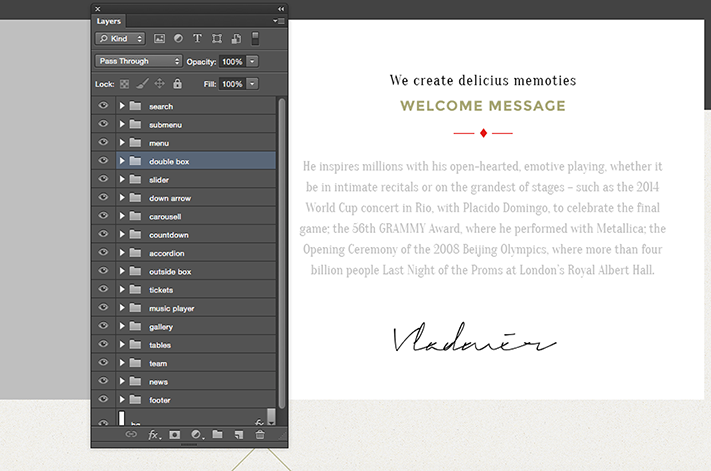Hide the search group layer
This screenshot has width=711, height=471.
coord(103,105)
